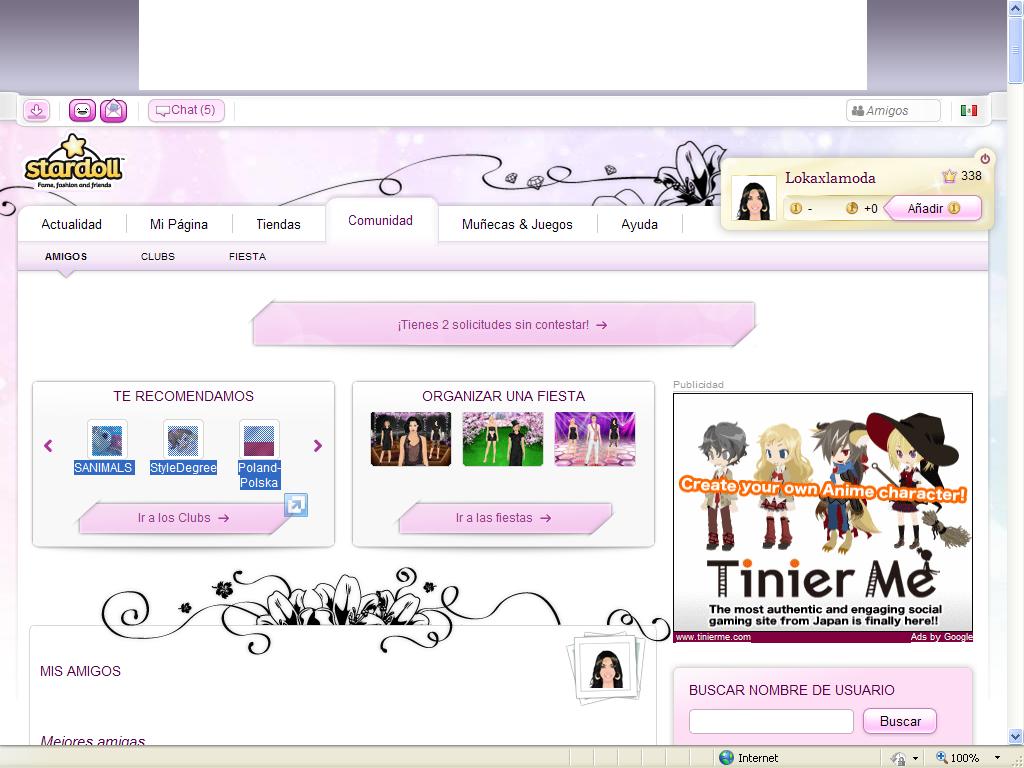The height and width of the screenshot is (768, 1024).
Task: Open the Muñecas & Juegos tab
Action: click(517, 224)
